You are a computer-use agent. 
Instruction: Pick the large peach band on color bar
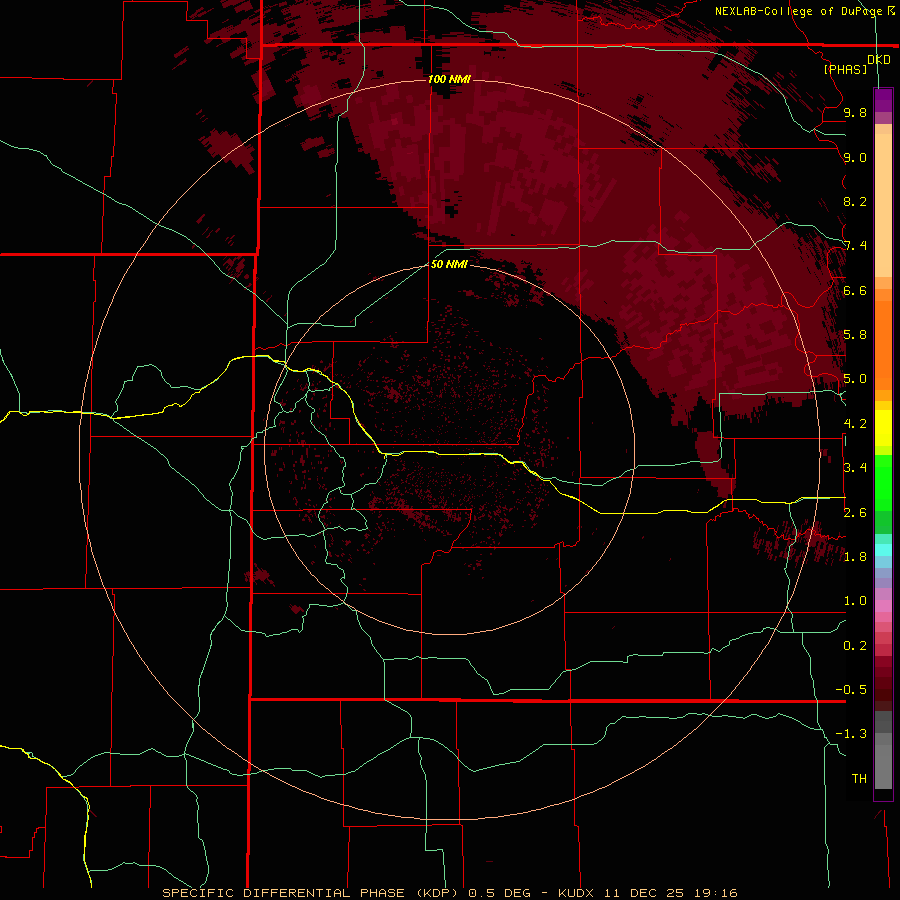[x=883, y=205]
